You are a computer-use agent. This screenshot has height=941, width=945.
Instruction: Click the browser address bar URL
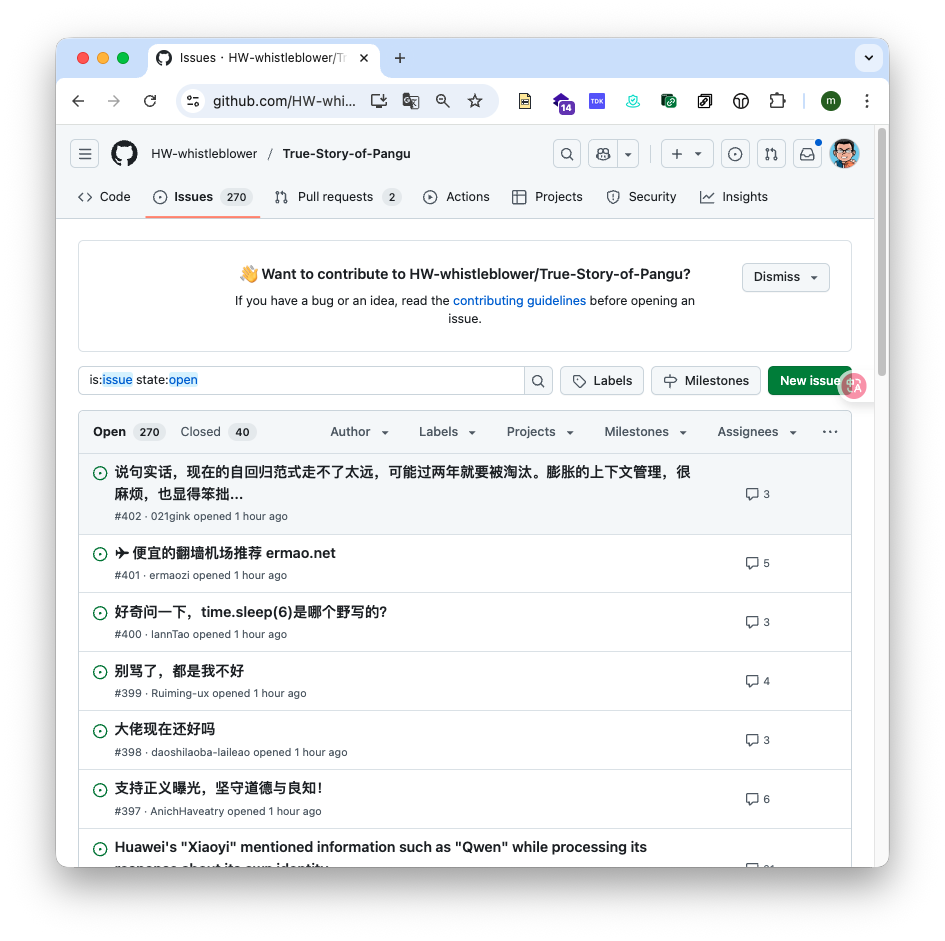(284, 101)
